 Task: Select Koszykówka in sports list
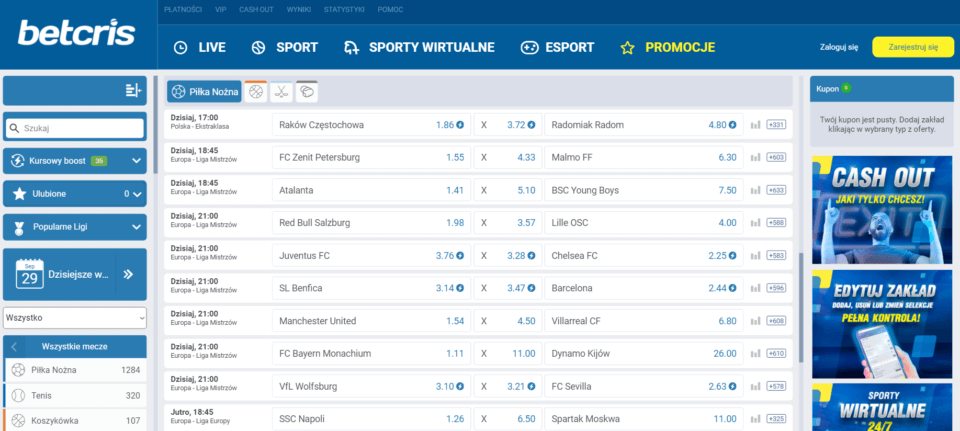click(x=75, y=421)
